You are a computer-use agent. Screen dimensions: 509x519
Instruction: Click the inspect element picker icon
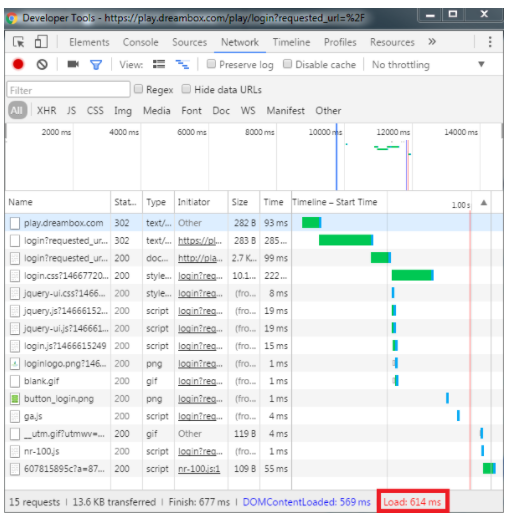click(x=19, y=42)
